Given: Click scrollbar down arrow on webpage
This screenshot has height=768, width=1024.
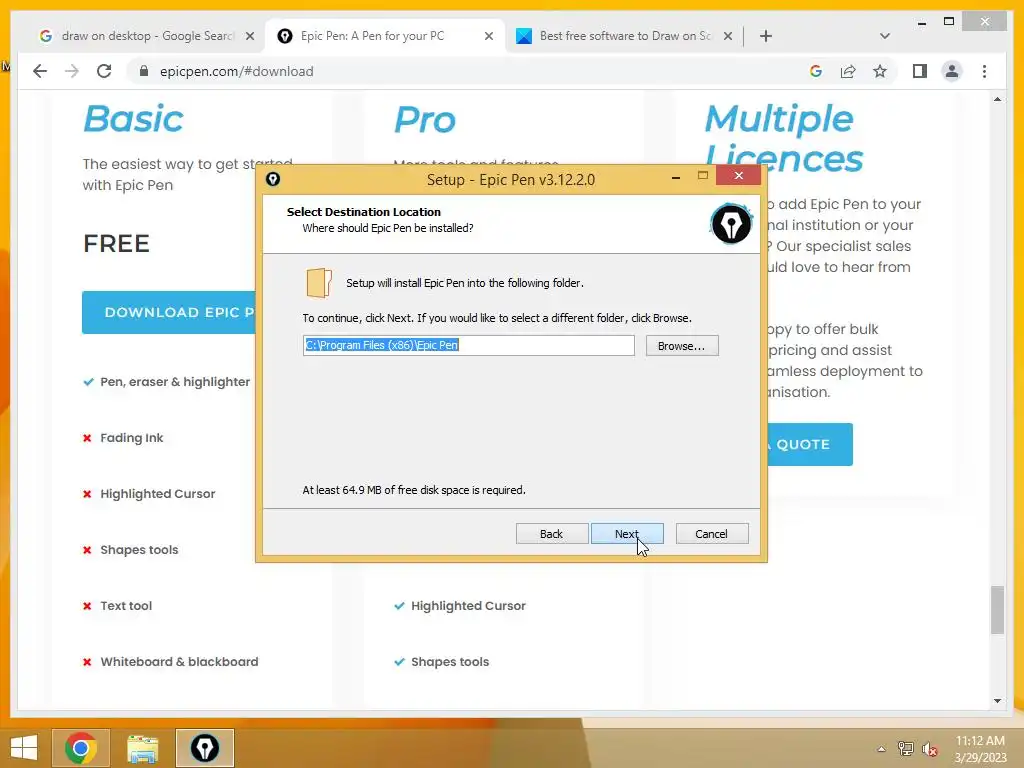Looking at the screenshot, I should point(997,701).
